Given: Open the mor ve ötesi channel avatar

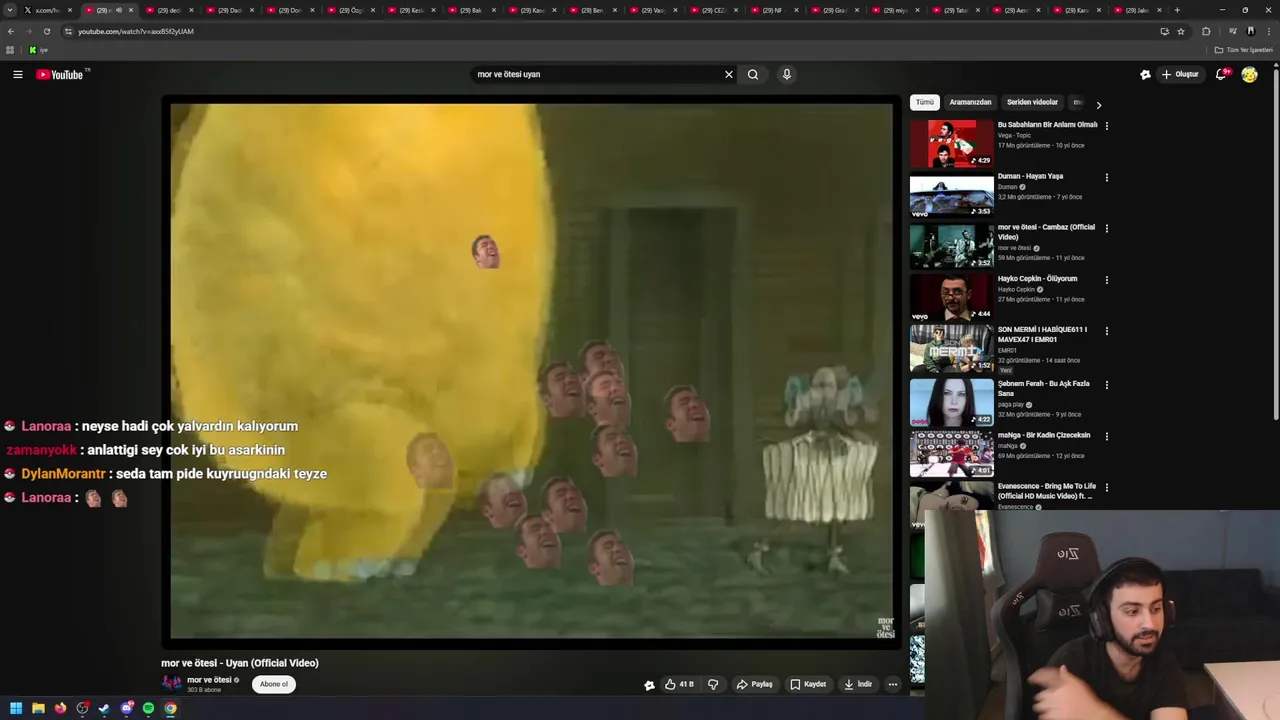Looking at the screenshot, I should coord(172,684).
